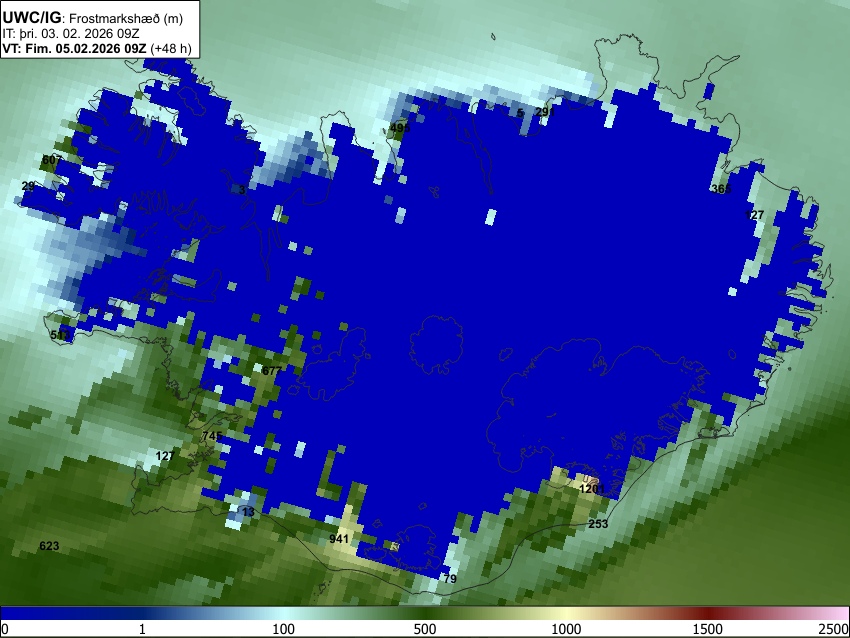Select the 500 tick label on legend
The width and height of the screenshot is (850, 638).
point(425,629)
